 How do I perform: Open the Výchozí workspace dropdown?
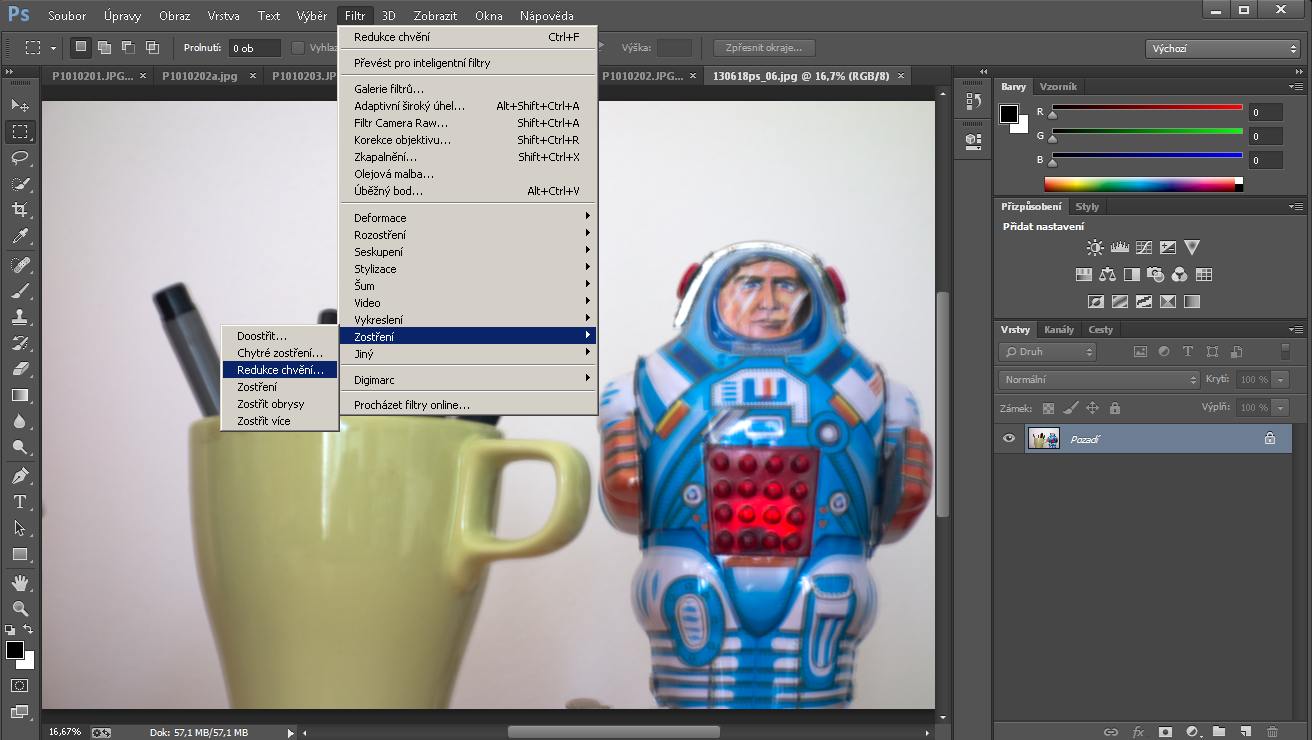coord(1221,48)
